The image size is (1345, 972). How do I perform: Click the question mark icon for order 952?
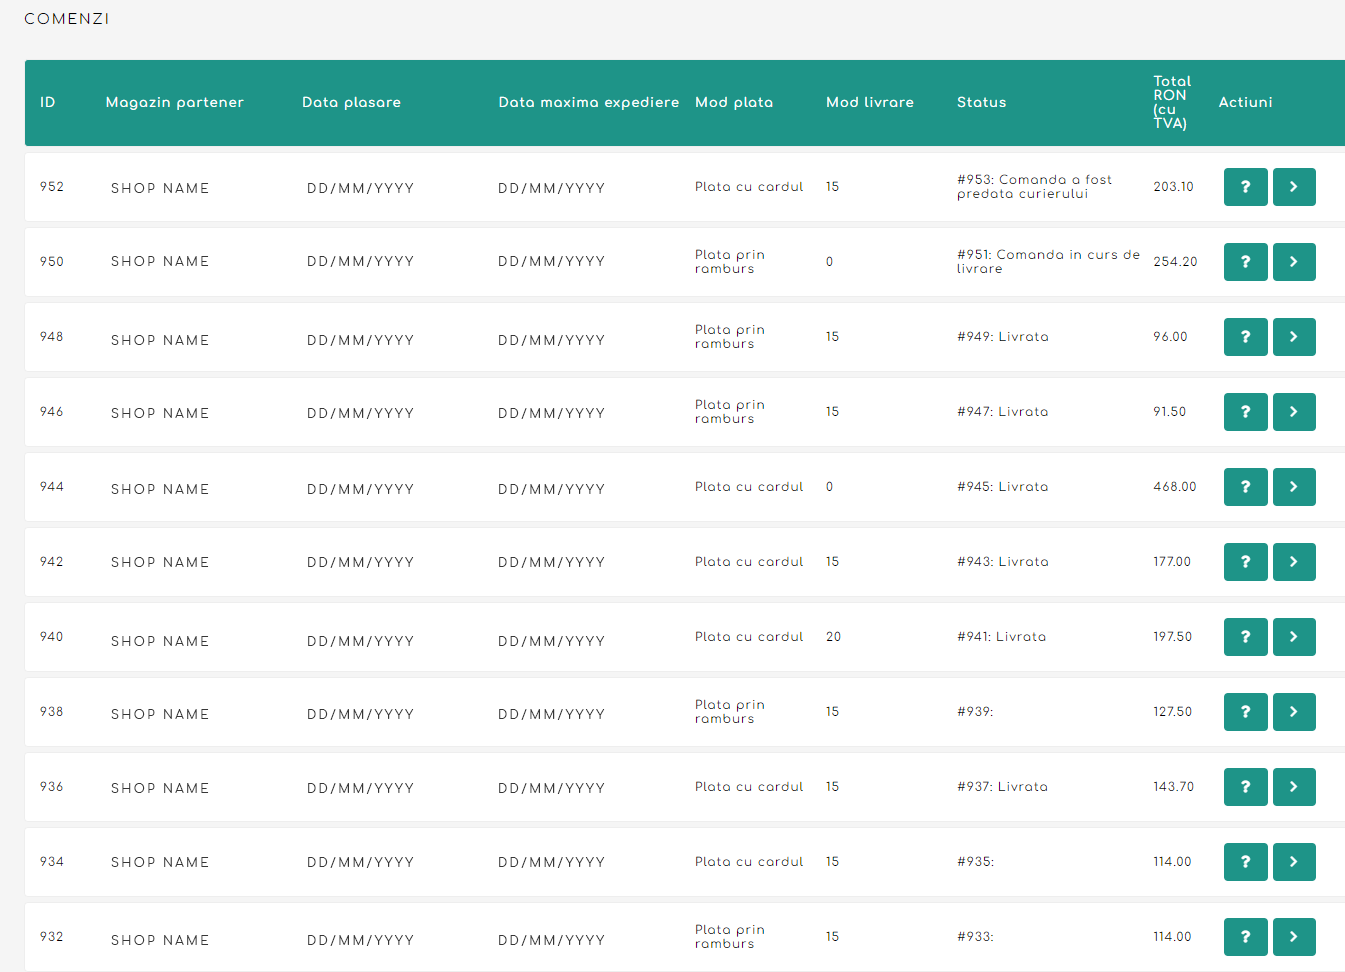tap(1245, 187)
